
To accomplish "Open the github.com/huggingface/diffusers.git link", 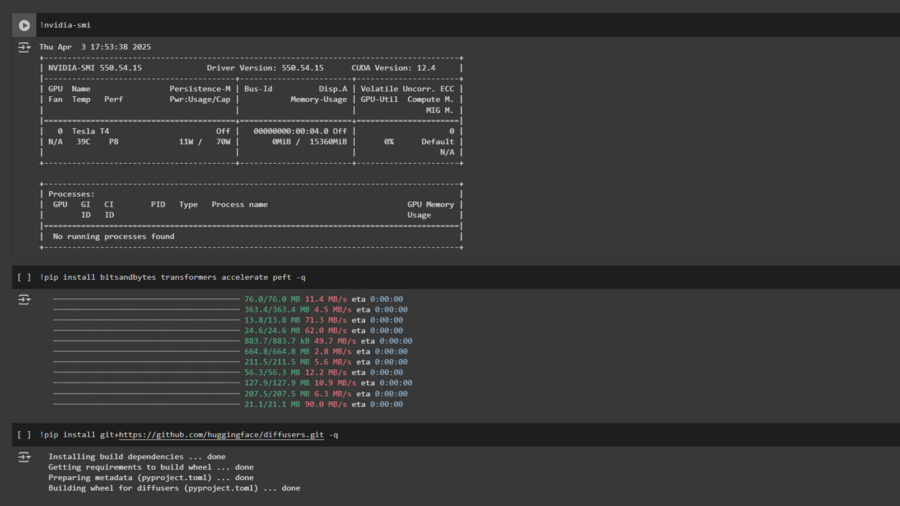I will click(x=222, y=435).
